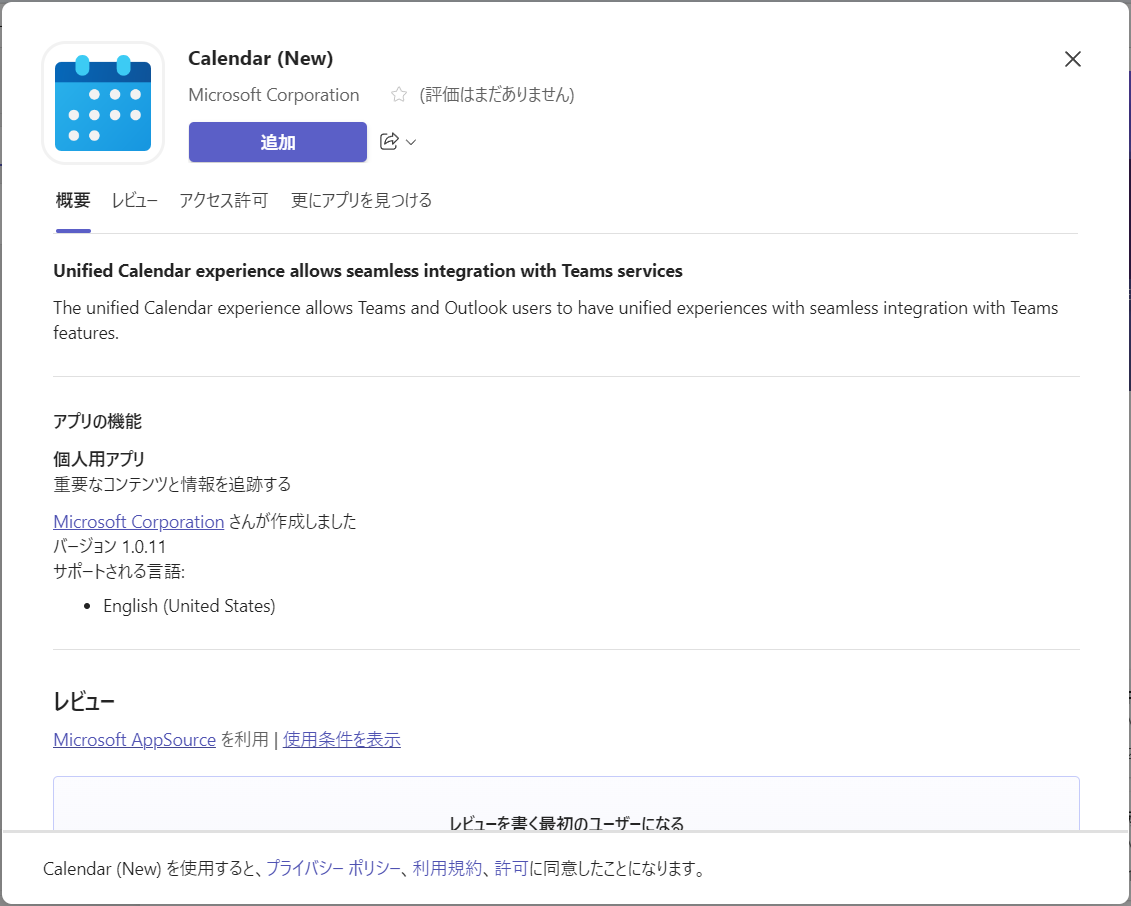This screenshot has width=1131, height=906.
Task: Select the 概要 tab
Action: tap(73, 201)
